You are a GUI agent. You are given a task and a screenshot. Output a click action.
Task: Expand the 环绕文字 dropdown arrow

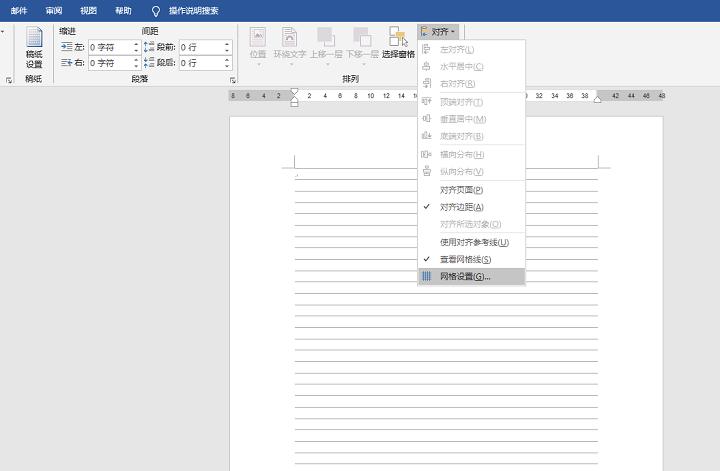(x=290, y=64)
